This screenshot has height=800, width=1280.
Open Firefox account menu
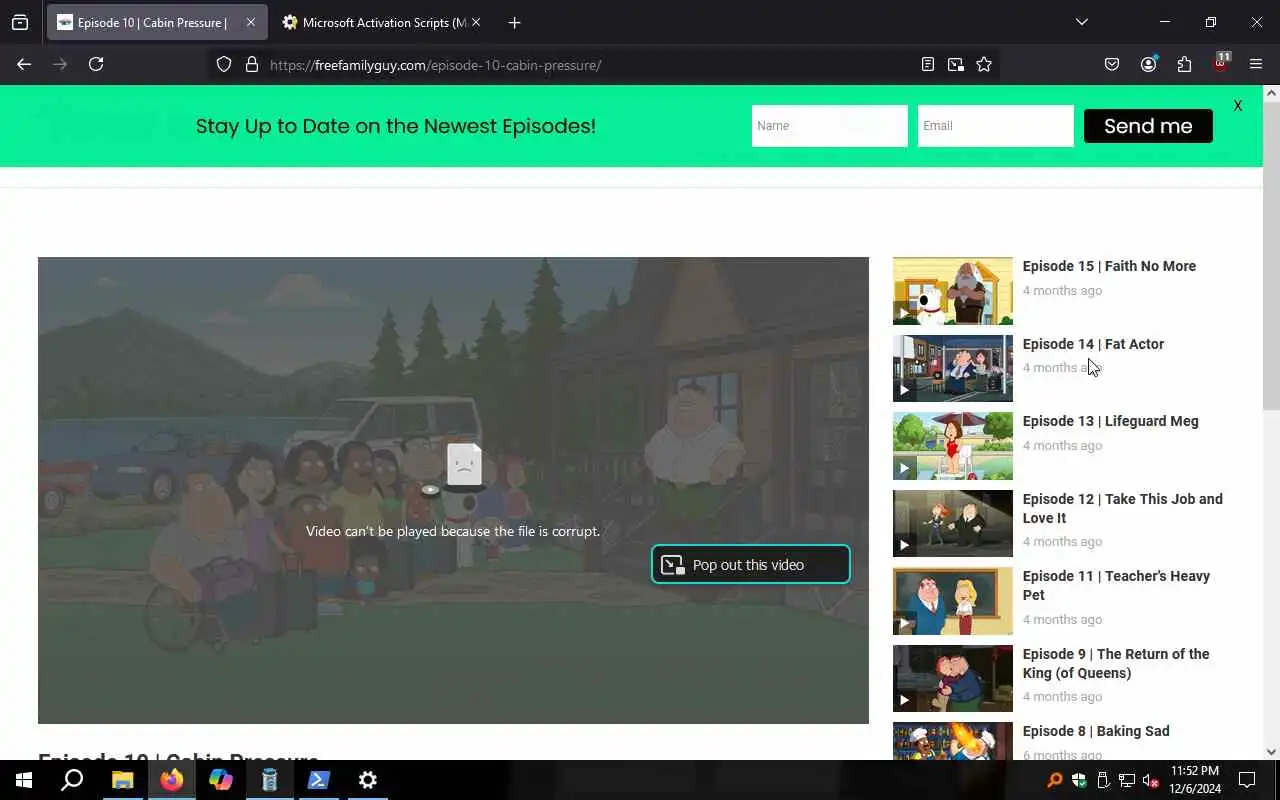pyautogui.click(x=1148, y=64)
